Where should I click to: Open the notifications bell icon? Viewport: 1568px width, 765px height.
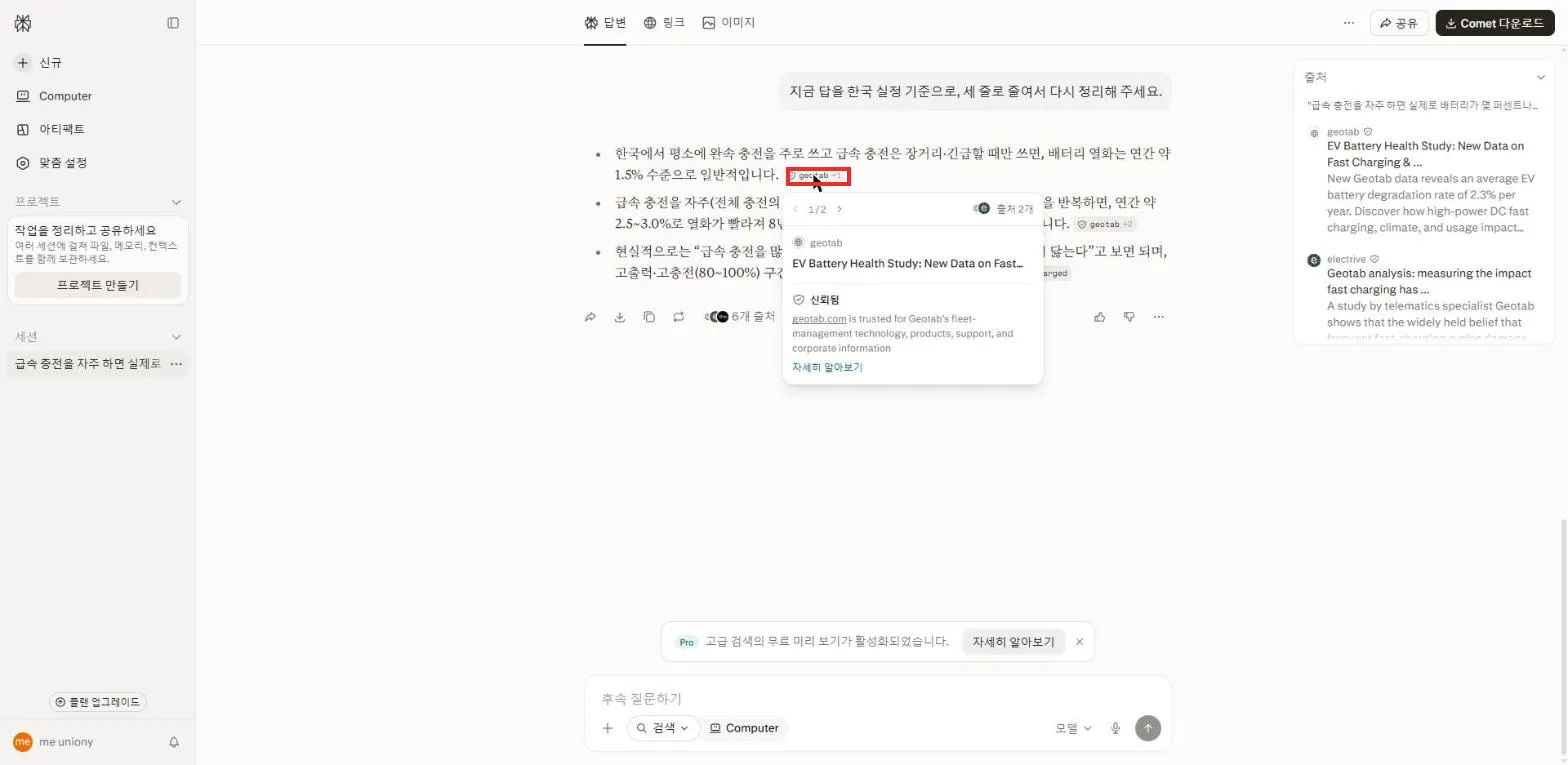(174, 742)
